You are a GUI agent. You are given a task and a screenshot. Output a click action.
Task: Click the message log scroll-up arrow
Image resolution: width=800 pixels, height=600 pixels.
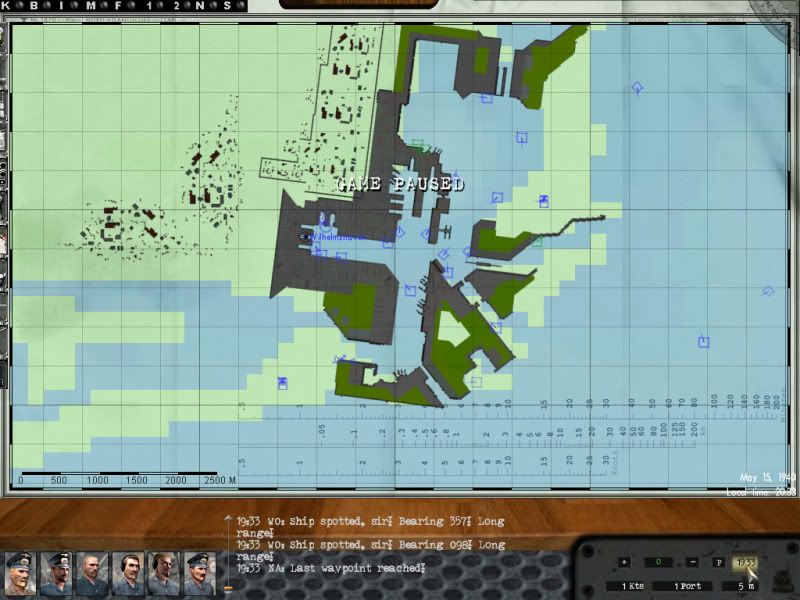pos(228,520)
